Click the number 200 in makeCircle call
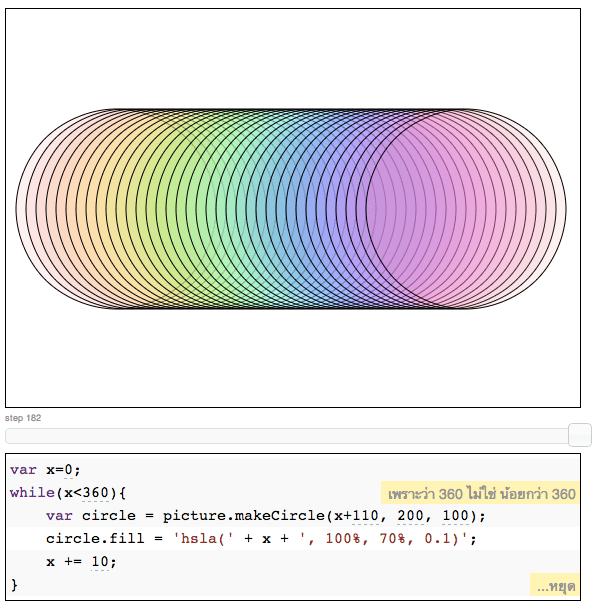 pos(411,516)
